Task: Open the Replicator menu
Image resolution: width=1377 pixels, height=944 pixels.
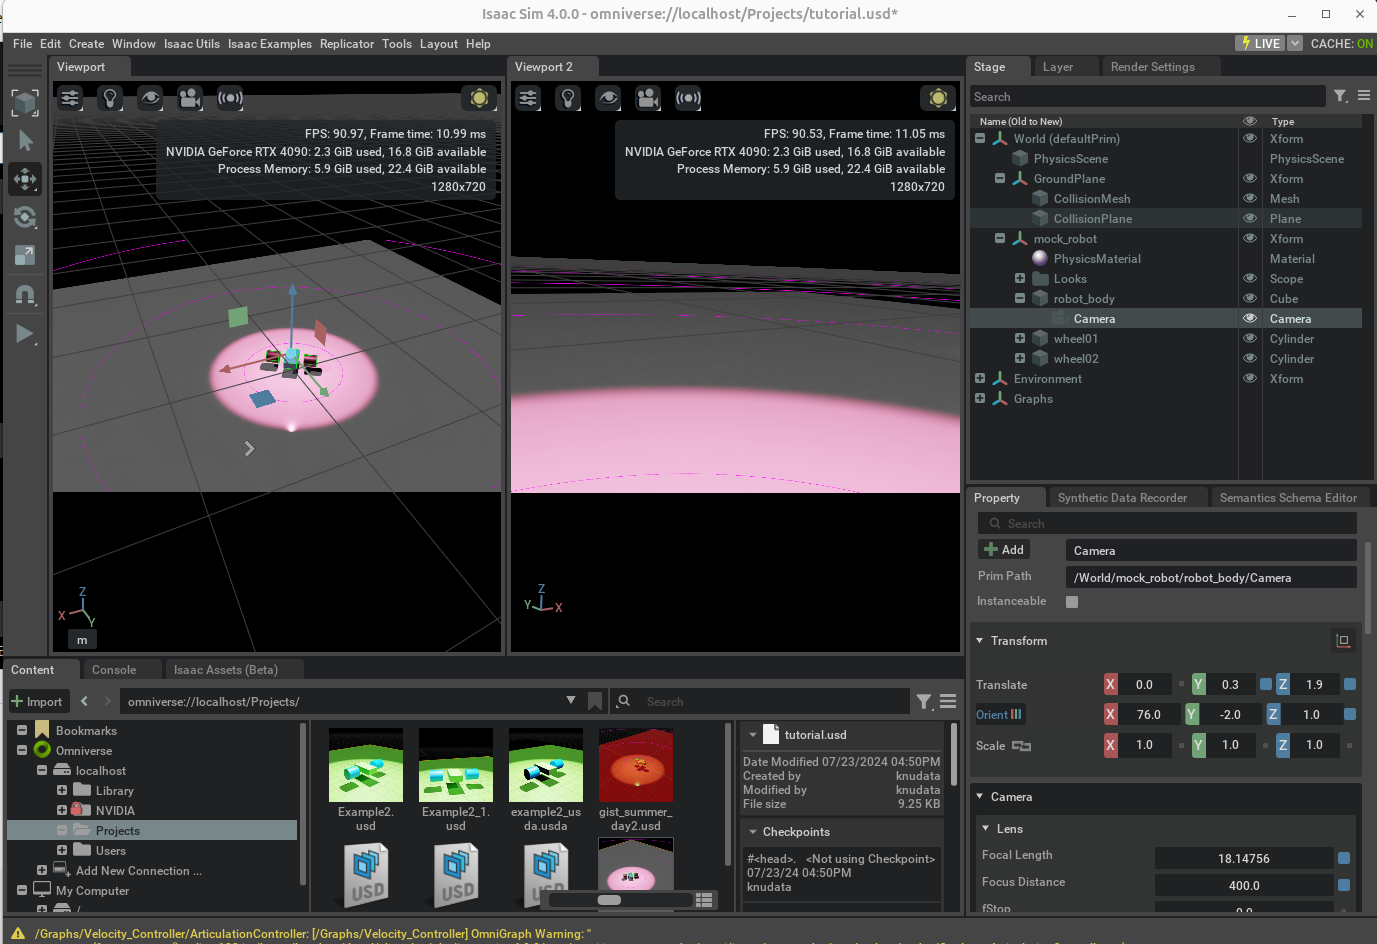Action: 347,44
